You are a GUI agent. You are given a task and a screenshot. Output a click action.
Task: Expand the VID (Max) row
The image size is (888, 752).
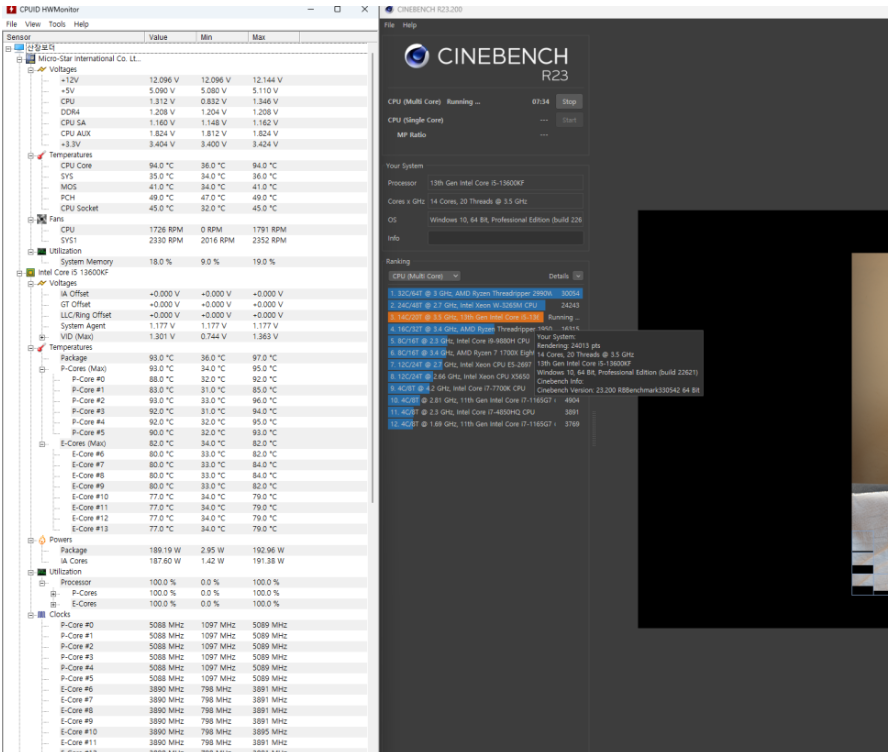tap(42, 337)
